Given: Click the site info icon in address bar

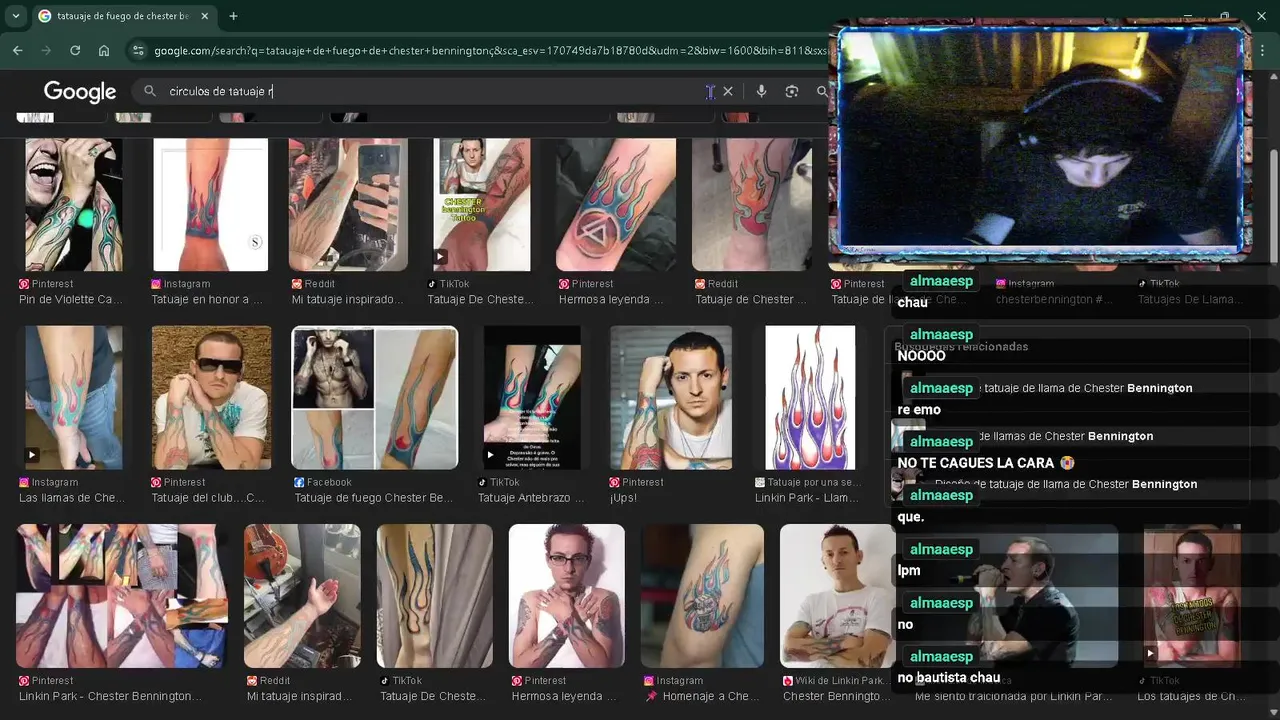Looking at the screenshot, I should pos(138,50).
